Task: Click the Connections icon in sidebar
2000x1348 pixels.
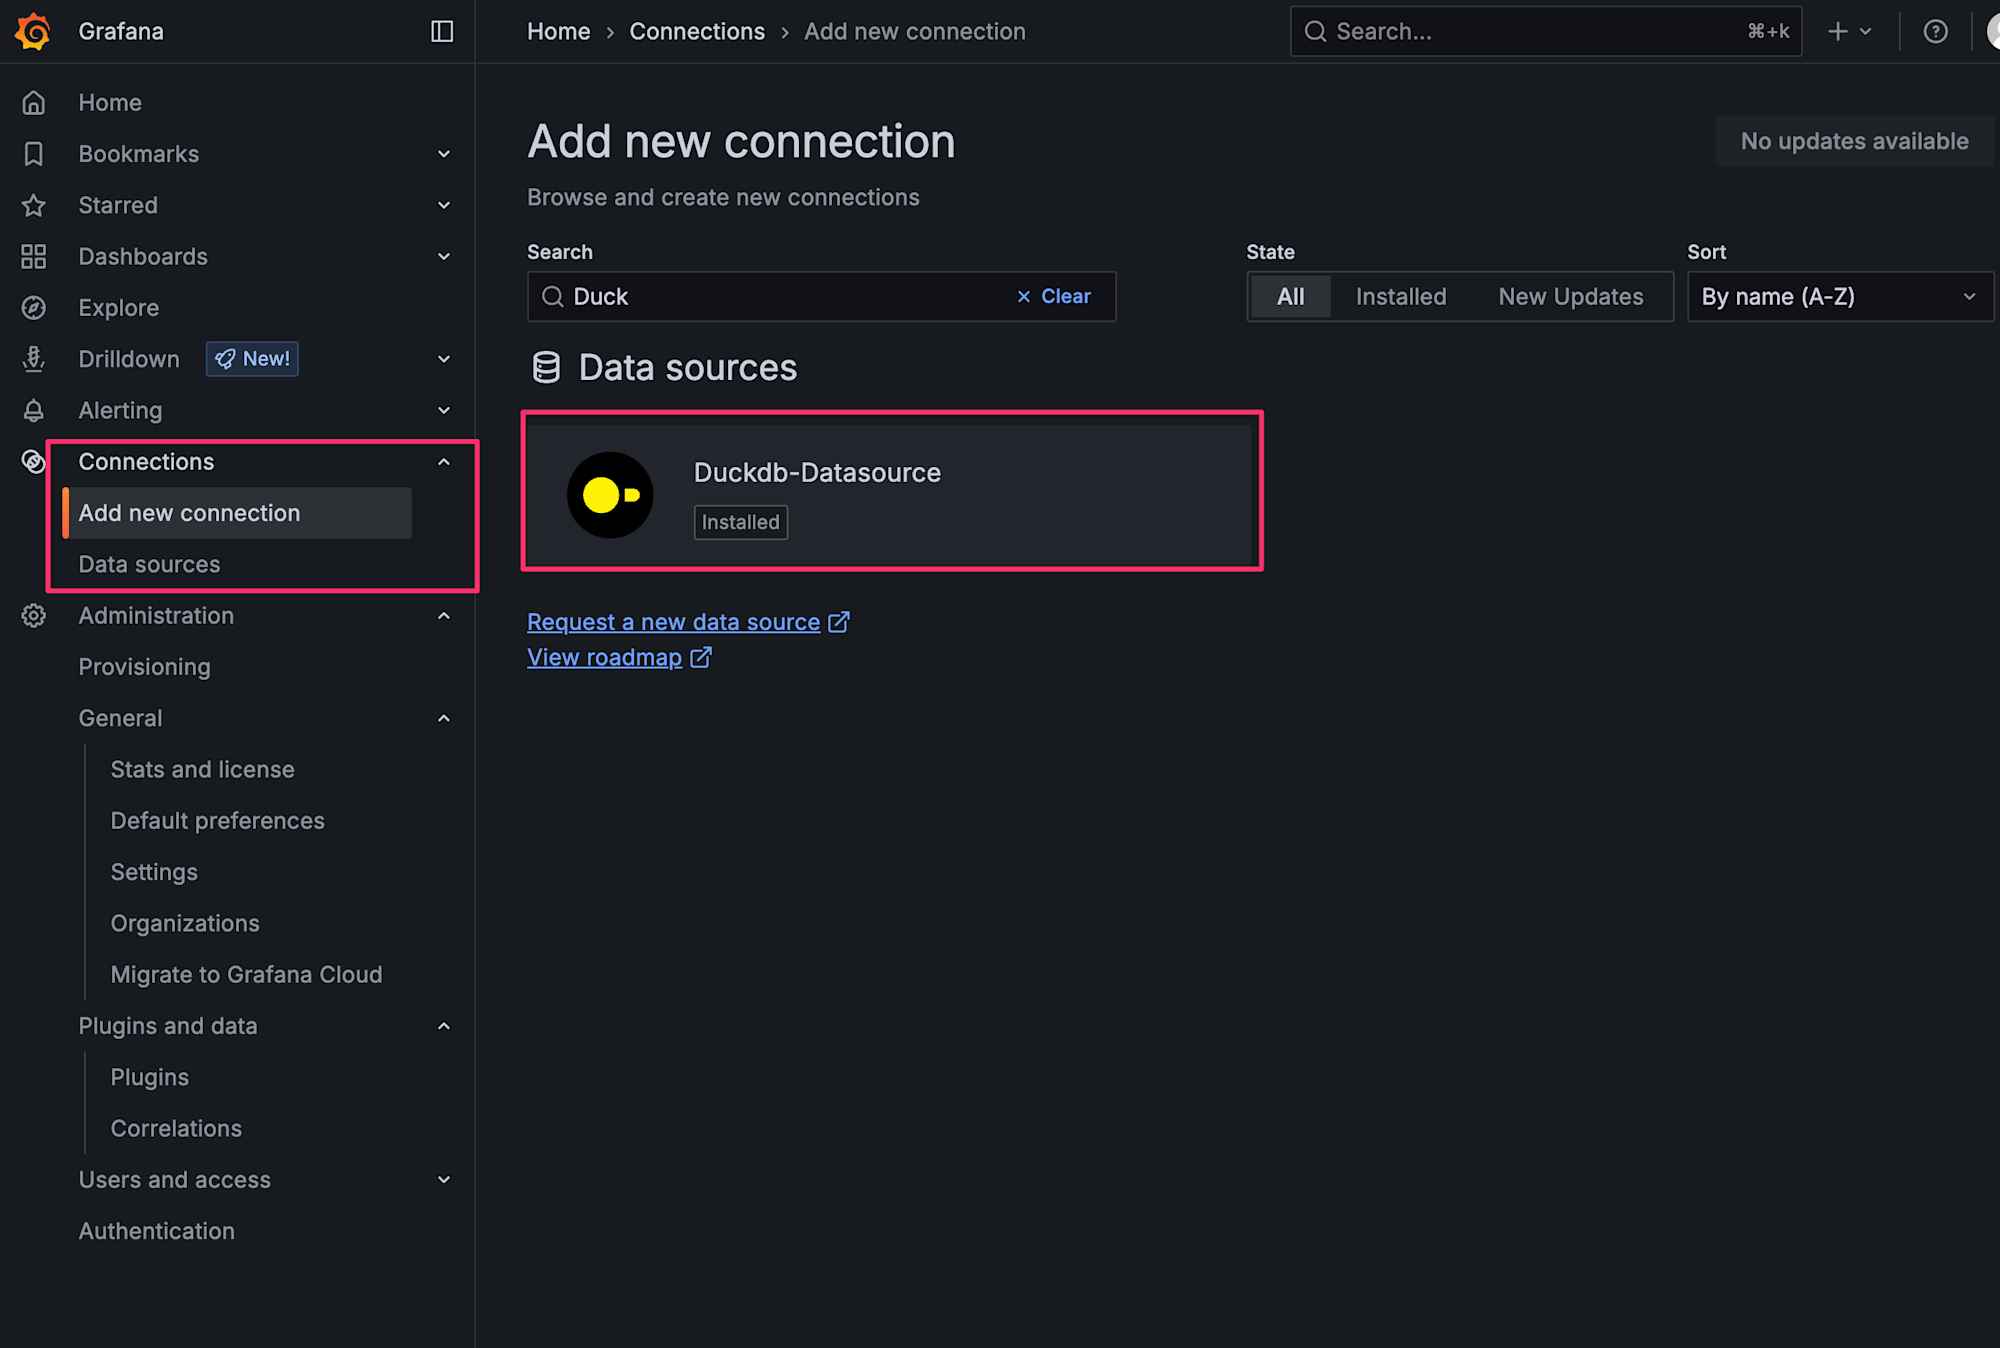Action: (34, 461)
